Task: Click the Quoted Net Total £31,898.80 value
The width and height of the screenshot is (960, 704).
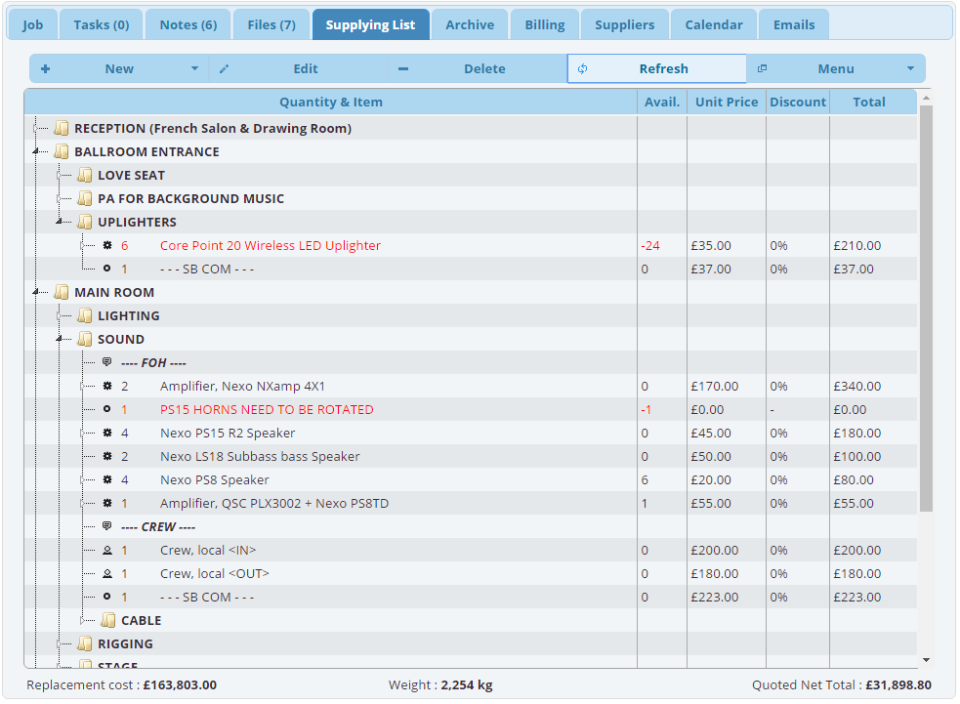Action: (x=898, y=684)
